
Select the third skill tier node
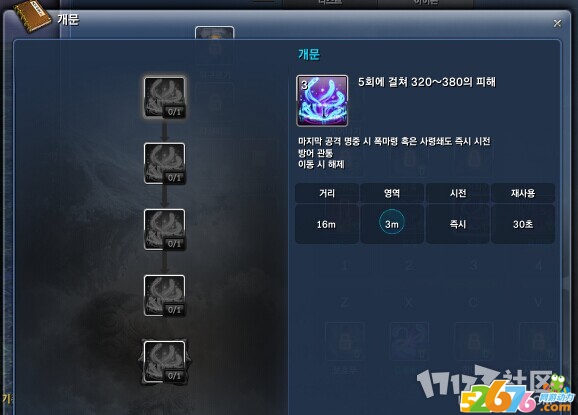click(164, 230)
